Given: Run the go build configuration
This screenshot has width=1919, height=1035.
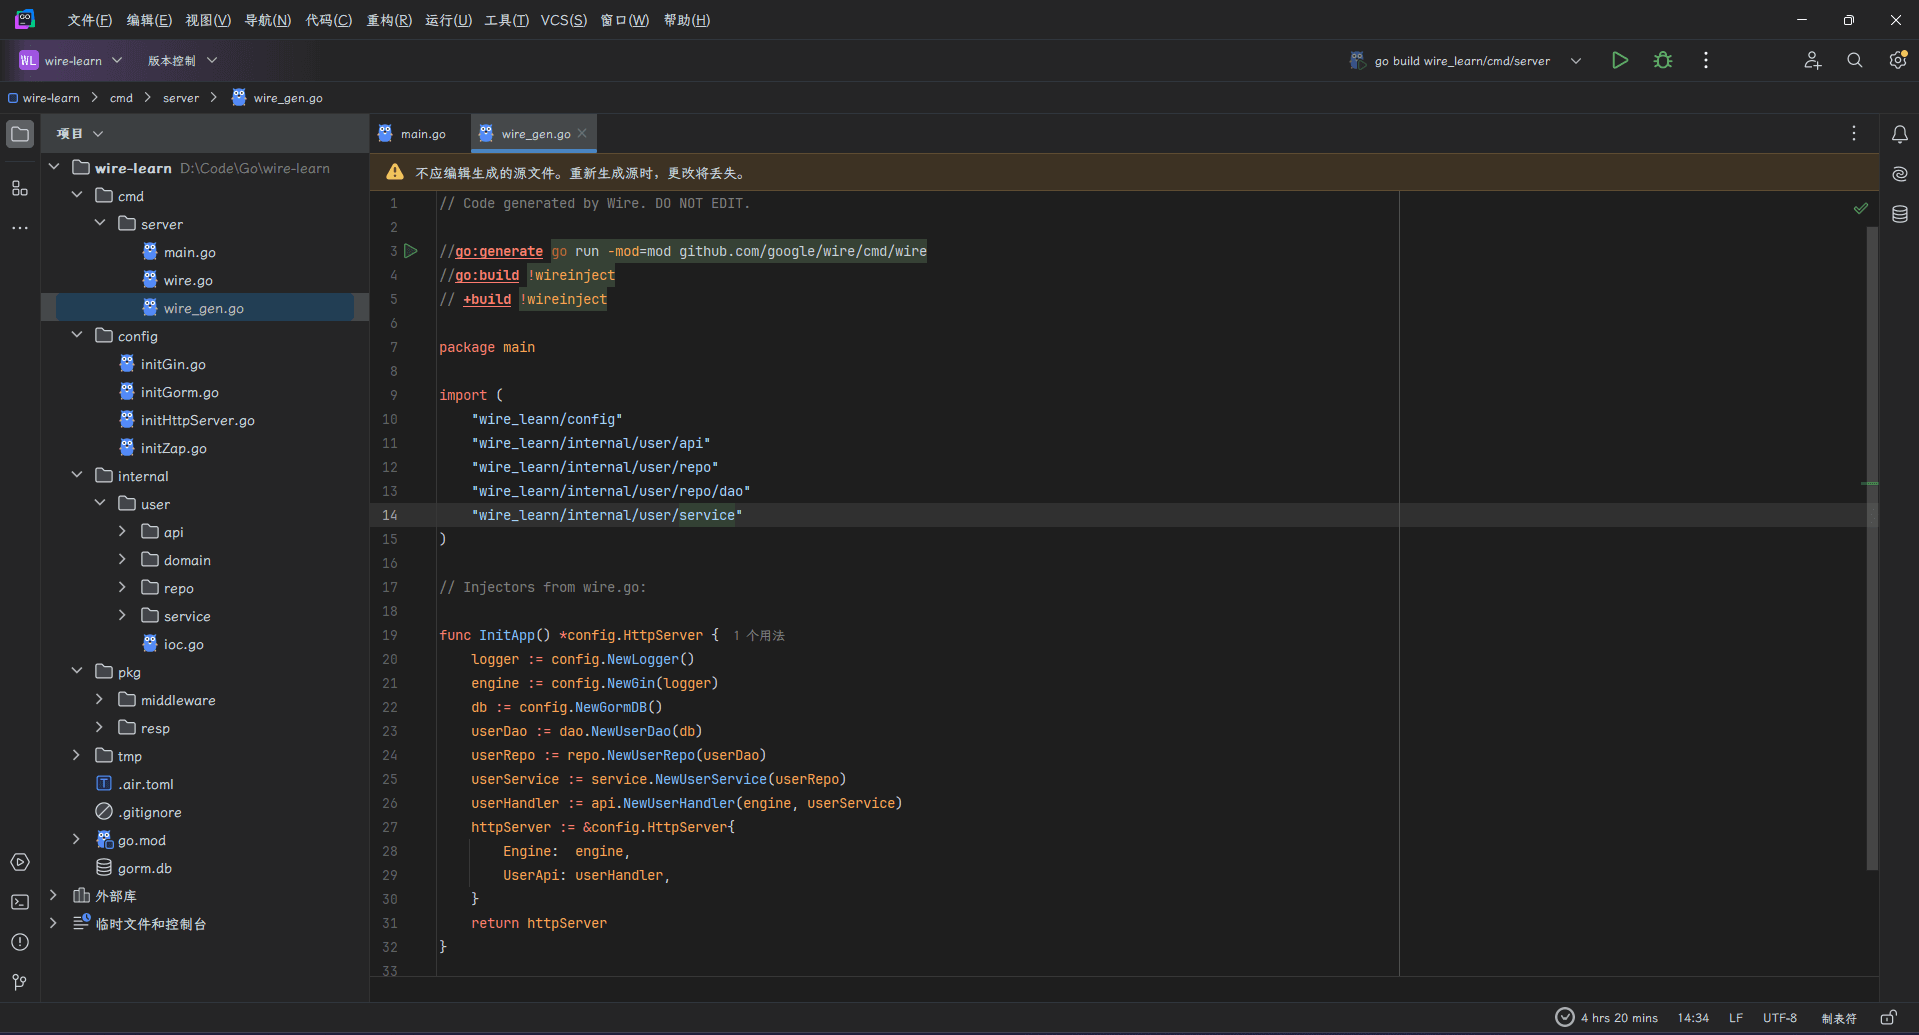Looking at the screenshot, I should pyautogui.click(x=1620, y=60).
